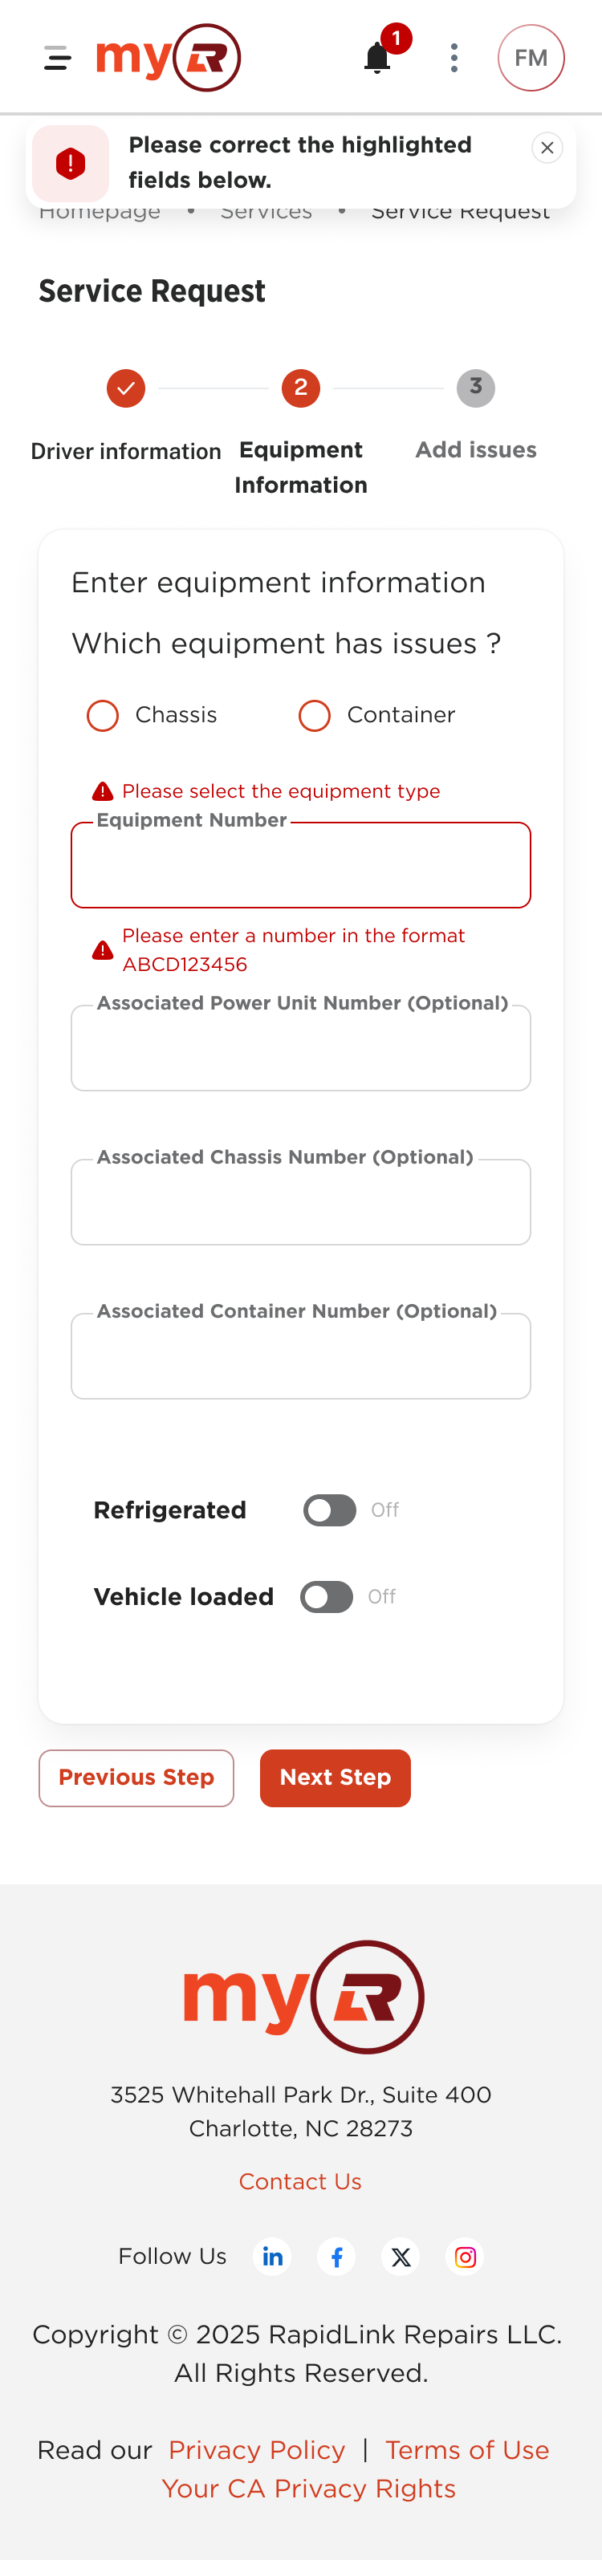The height and width of the screenshot is (2560, 602).
Task: Open the FM user profile avatar
Action: pos(530,58)
